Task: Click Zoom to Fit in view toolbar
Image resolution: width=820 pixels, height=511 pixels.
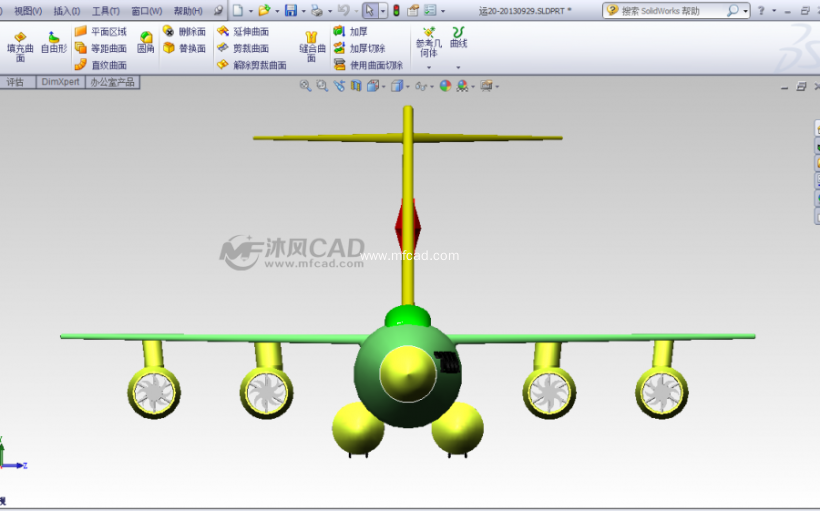Action: [x=305, y=86]
